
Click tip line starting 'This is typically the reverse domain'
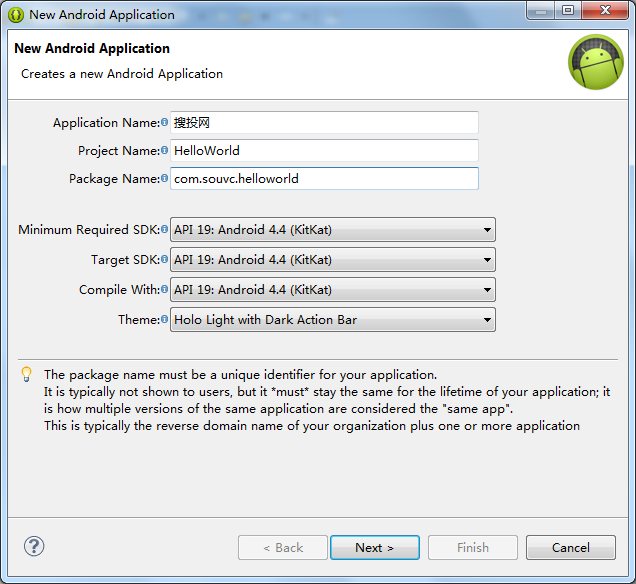coord(312,426)
